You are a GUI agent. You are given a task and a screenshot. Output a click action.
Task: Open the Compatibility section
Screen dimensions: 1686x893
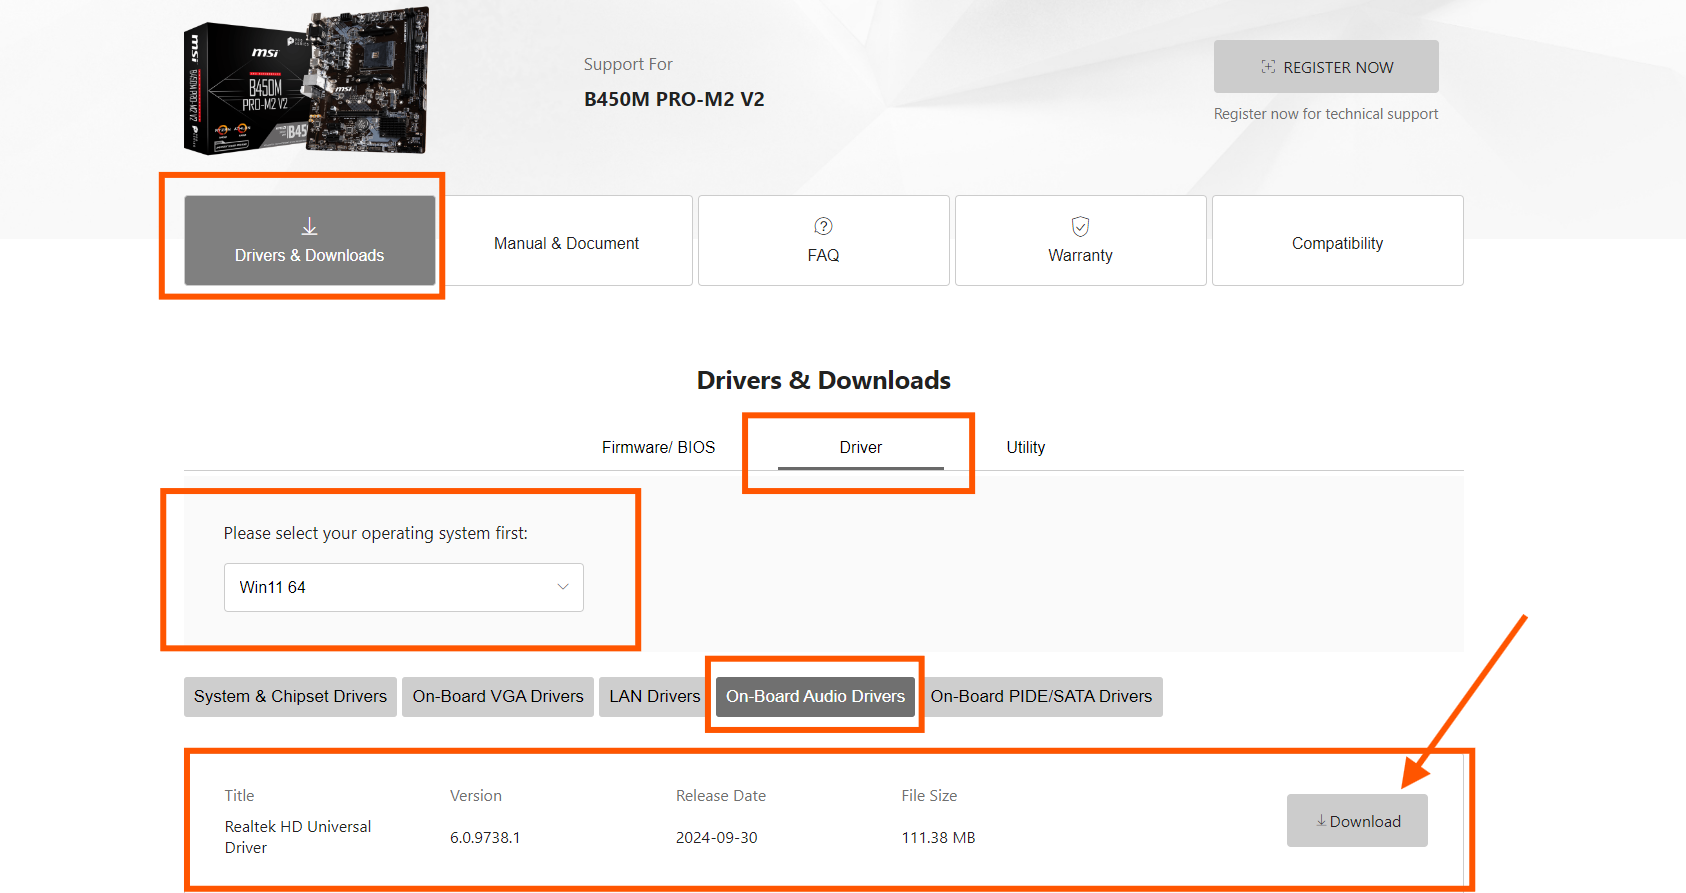(x=1338, y=241)
